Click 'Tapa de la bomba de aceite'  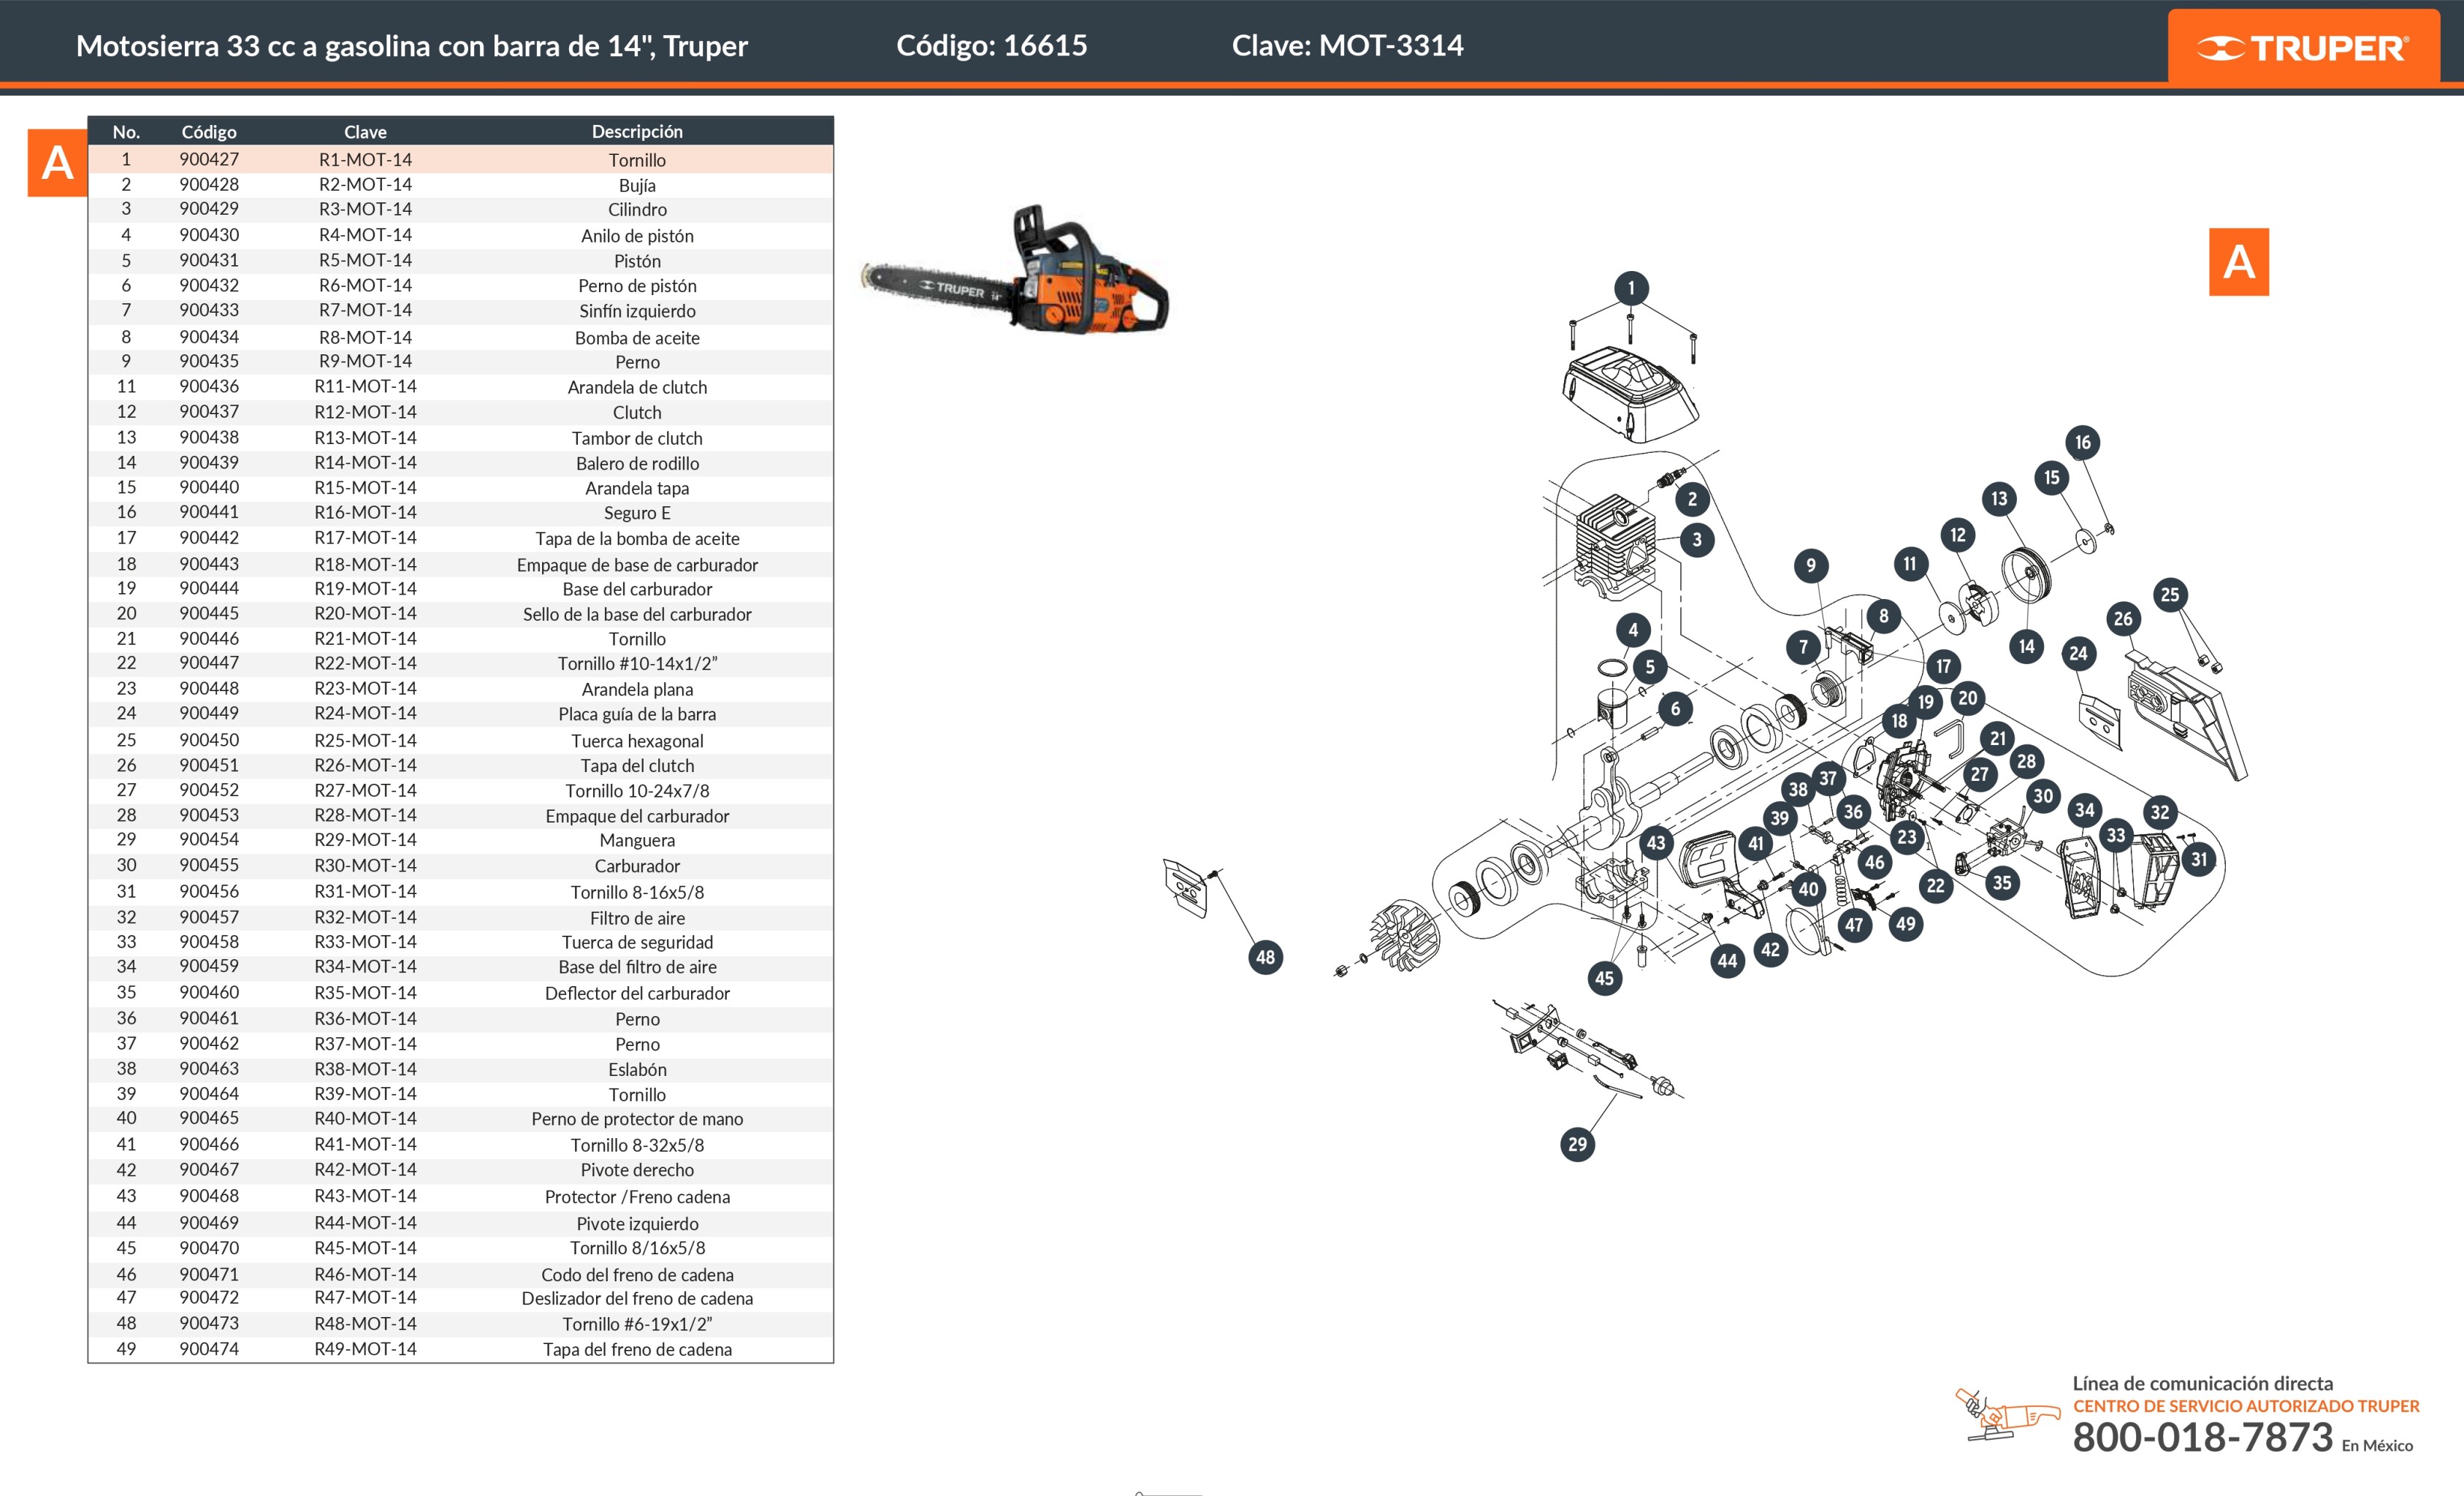pyautogui.click(x=637, y=538)
